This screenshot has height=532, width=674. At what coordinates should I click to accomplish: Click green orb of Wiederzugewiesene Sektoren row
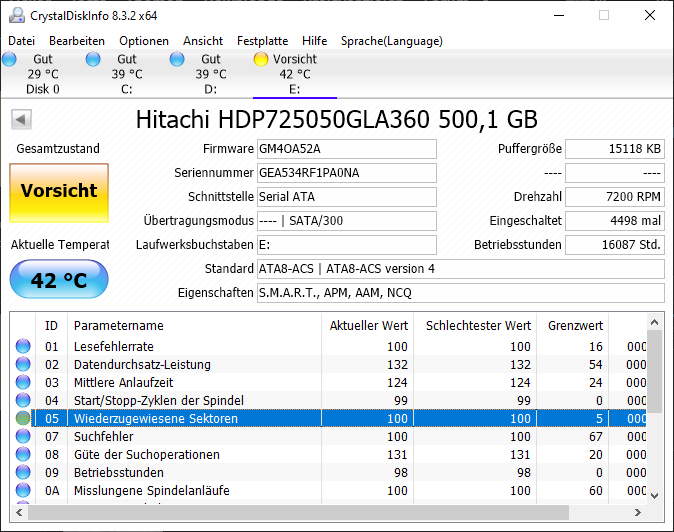point(23,419)
